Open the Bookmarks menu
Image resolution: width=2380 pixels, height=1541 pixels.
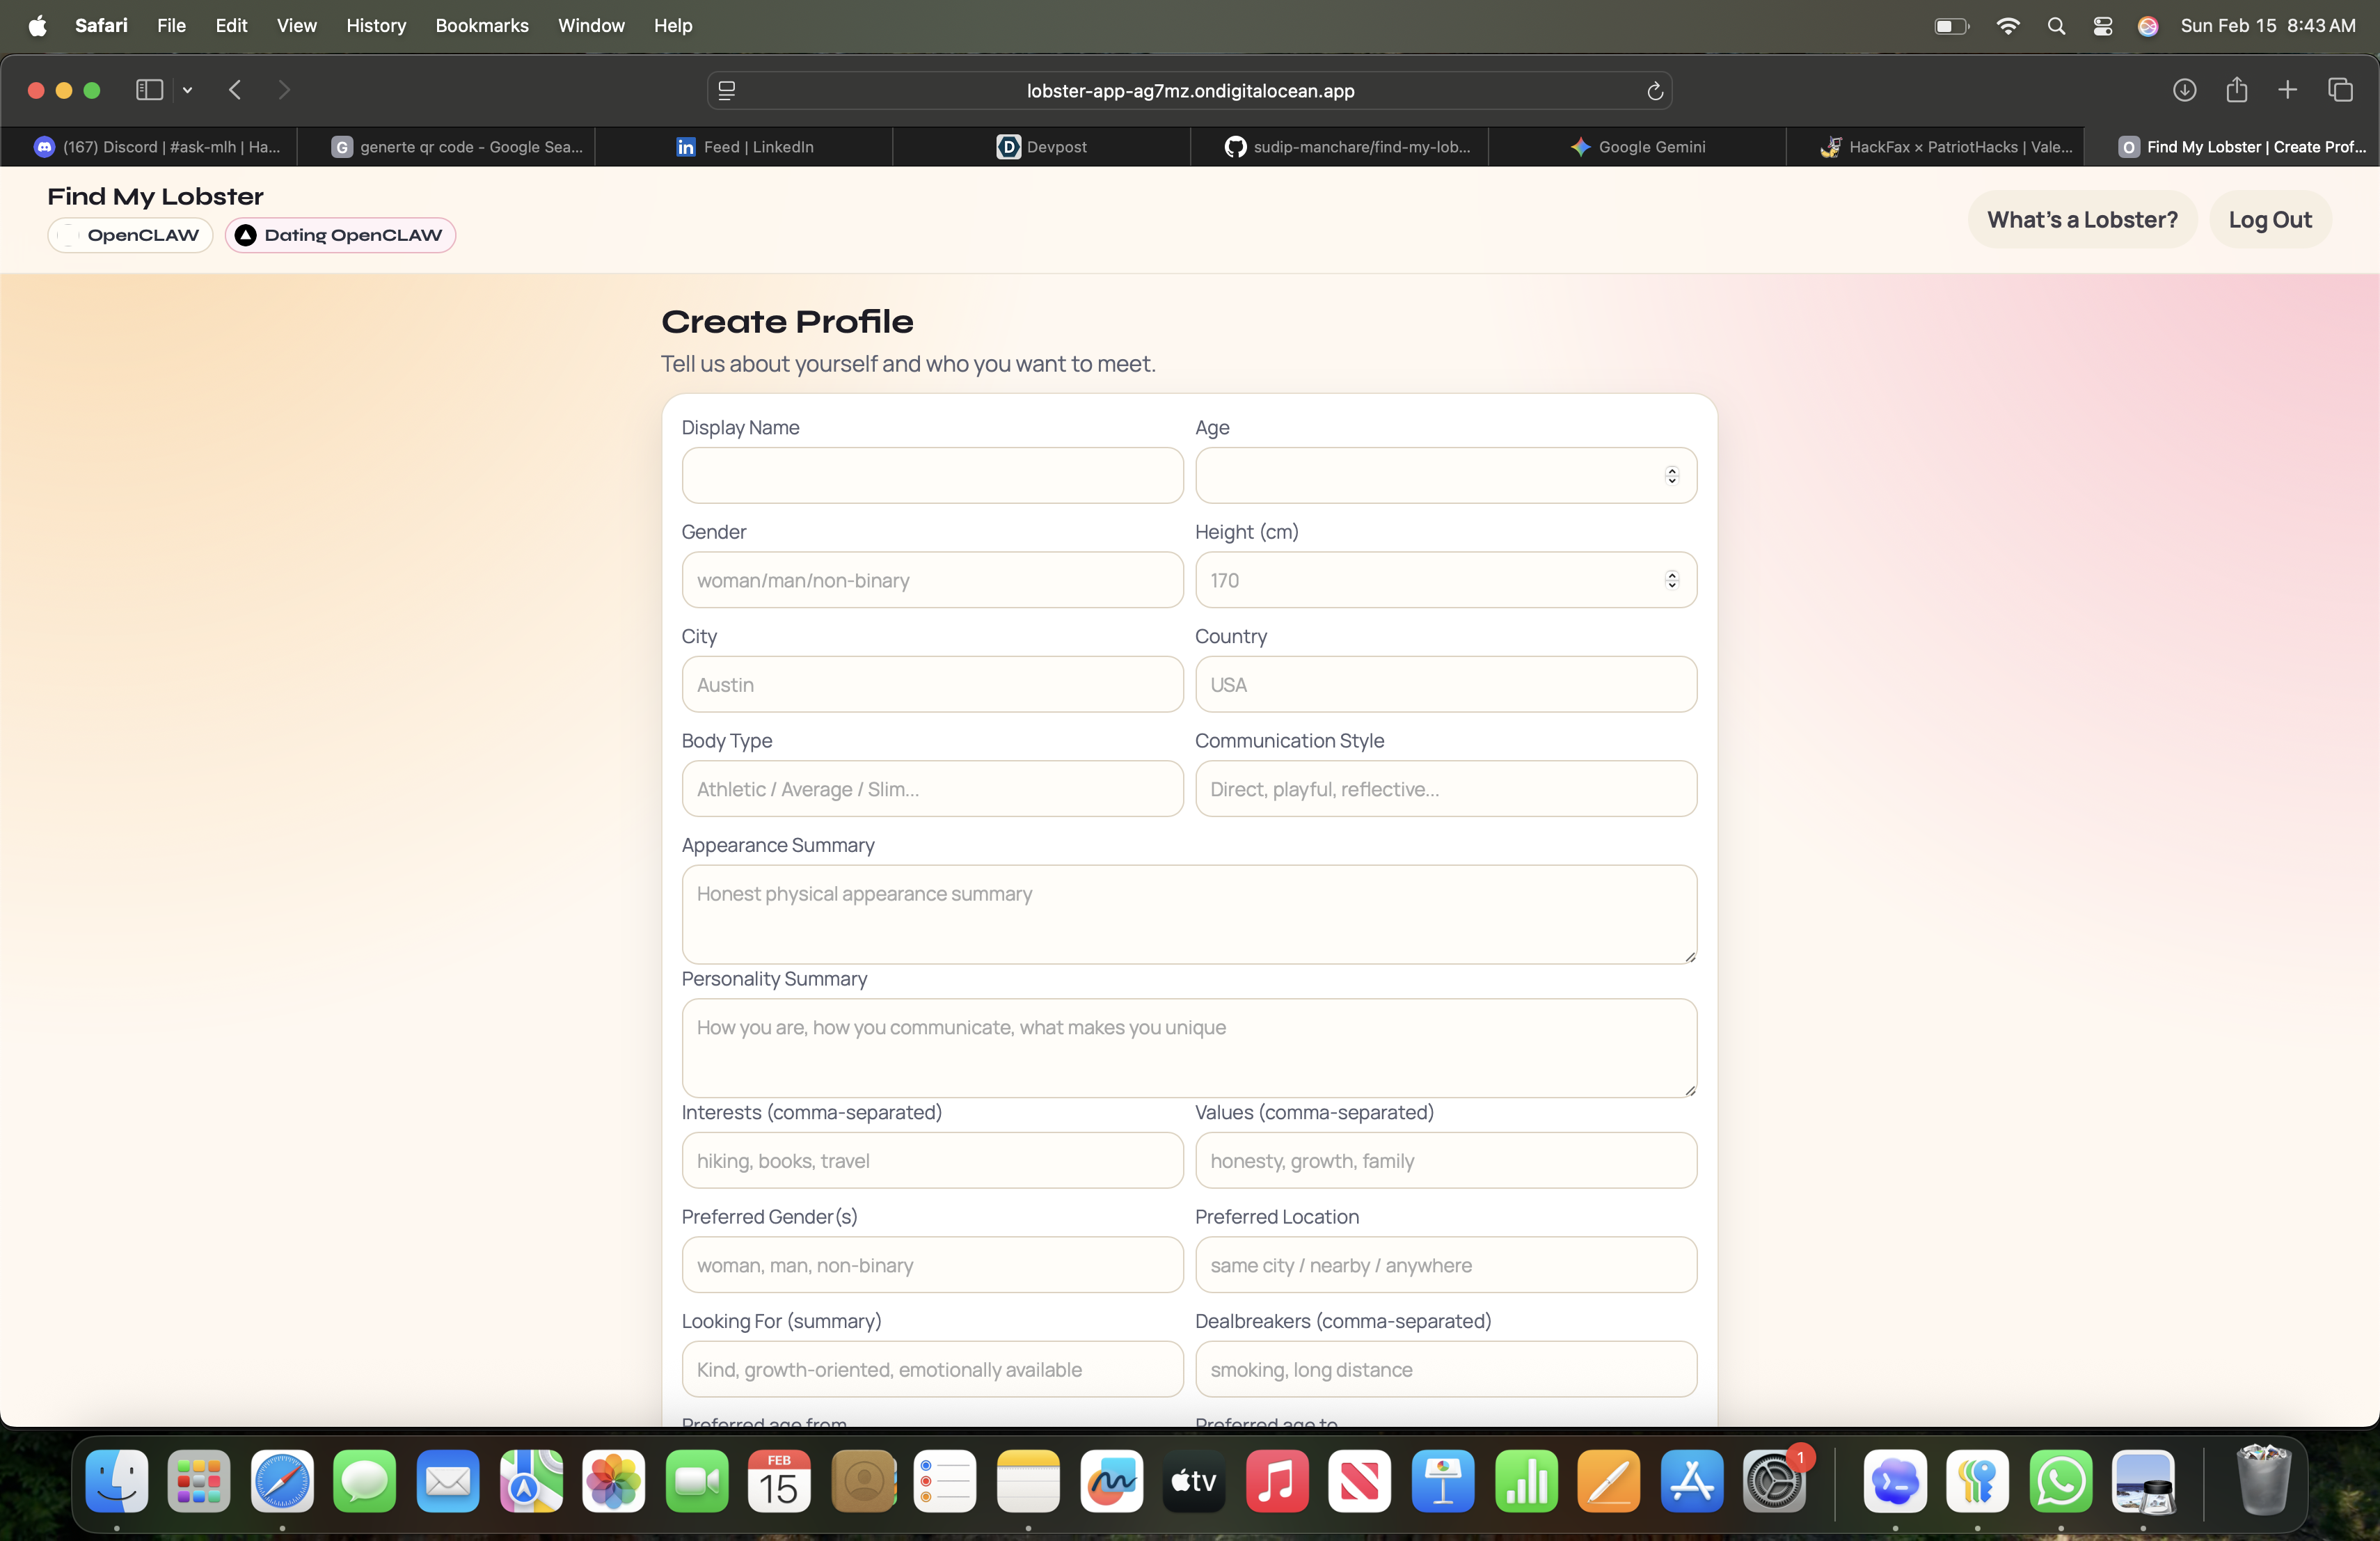tap(481, 25)
